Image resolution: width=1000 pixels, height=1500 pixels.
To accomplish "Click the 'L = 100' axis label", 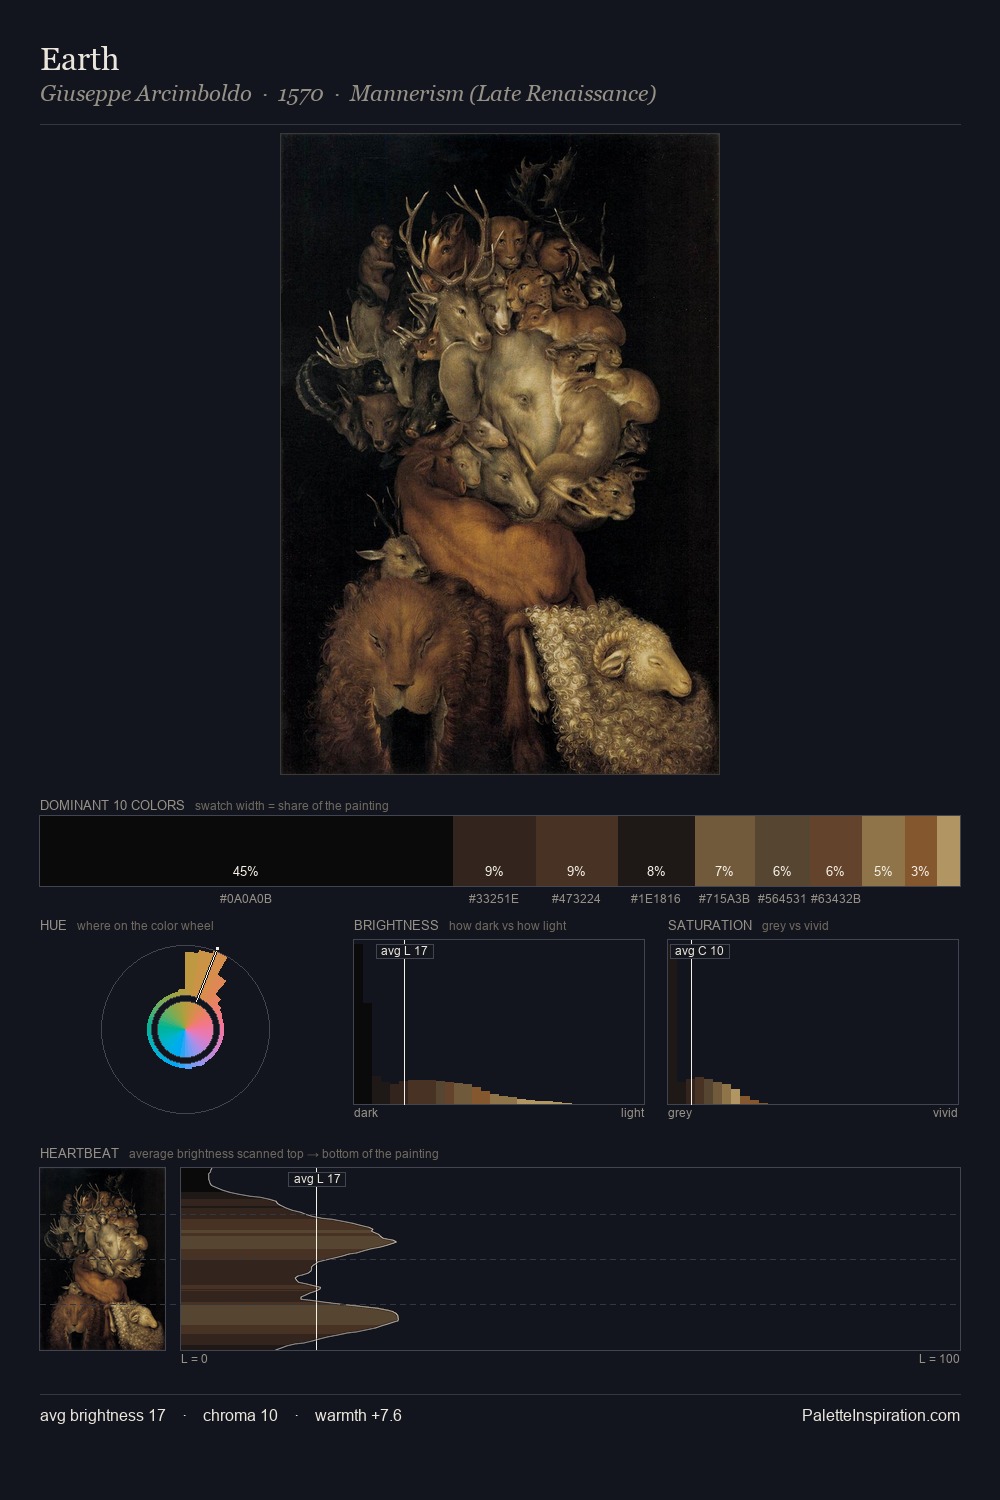I will click(939, 1359).
